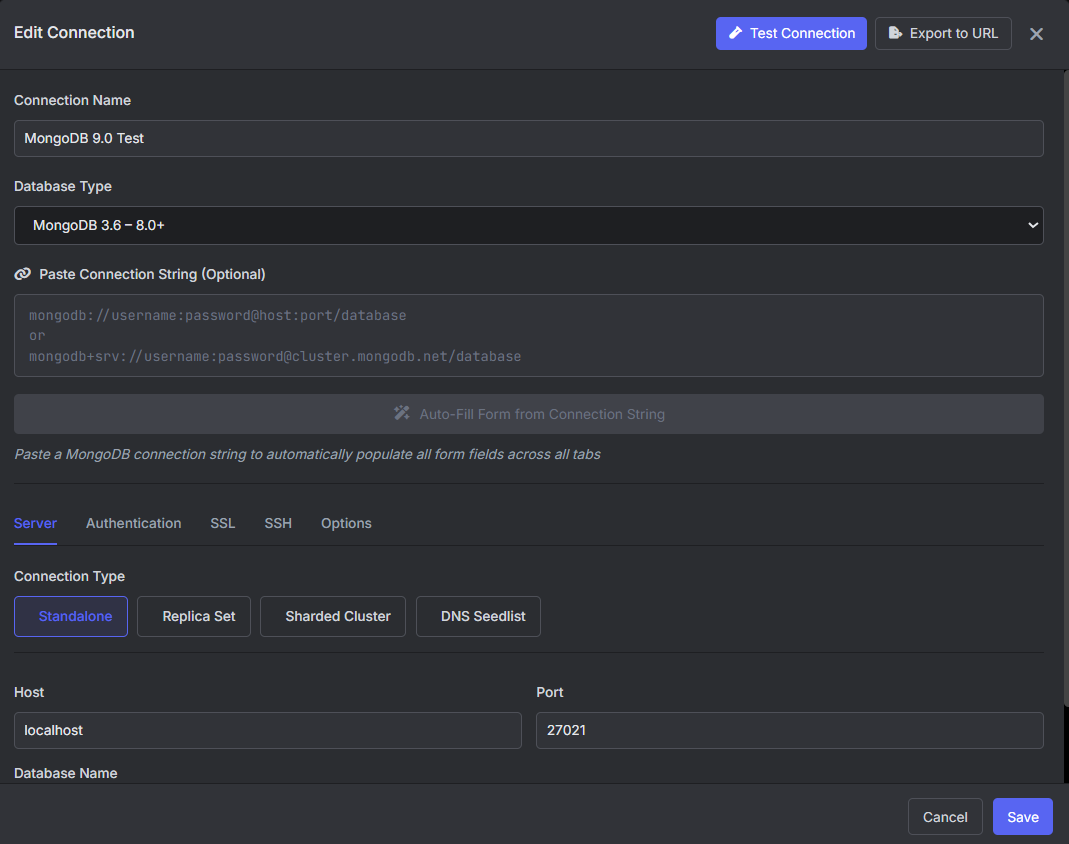
Task: Select Standalone connection type
Action: tap(71, 616)
